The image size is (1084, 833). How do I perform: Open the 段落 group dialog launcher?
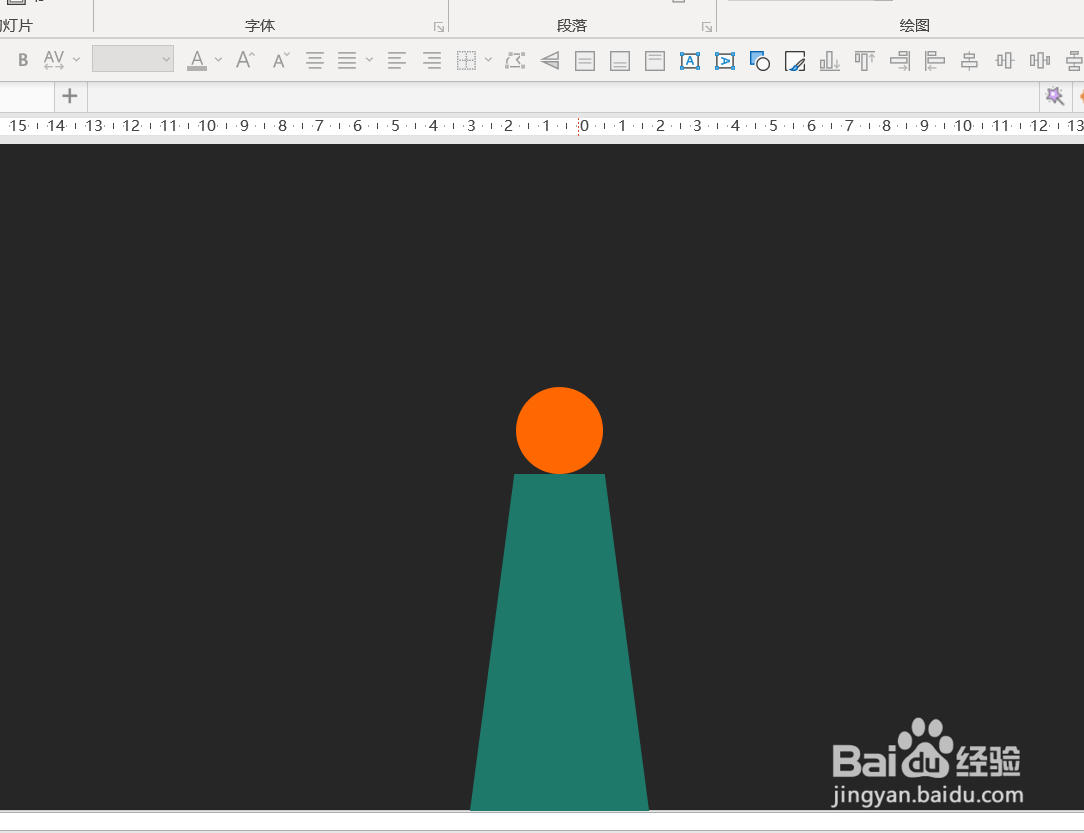coord(707,27)
